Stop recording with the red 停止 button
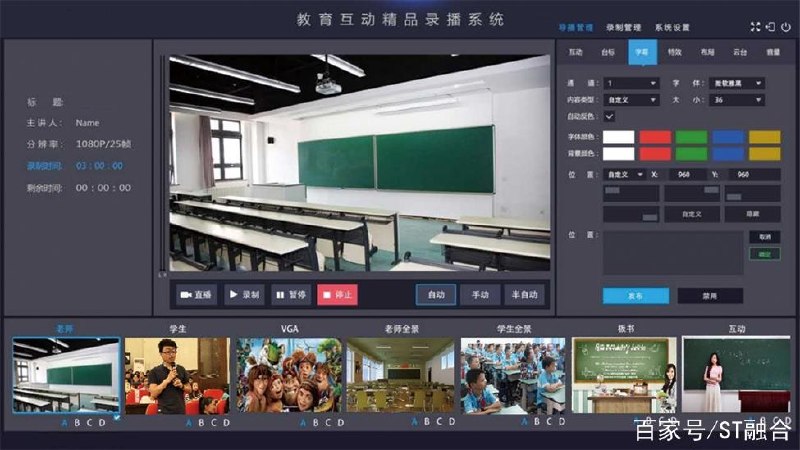Screen dimensions: 800x450 [337, 295]
